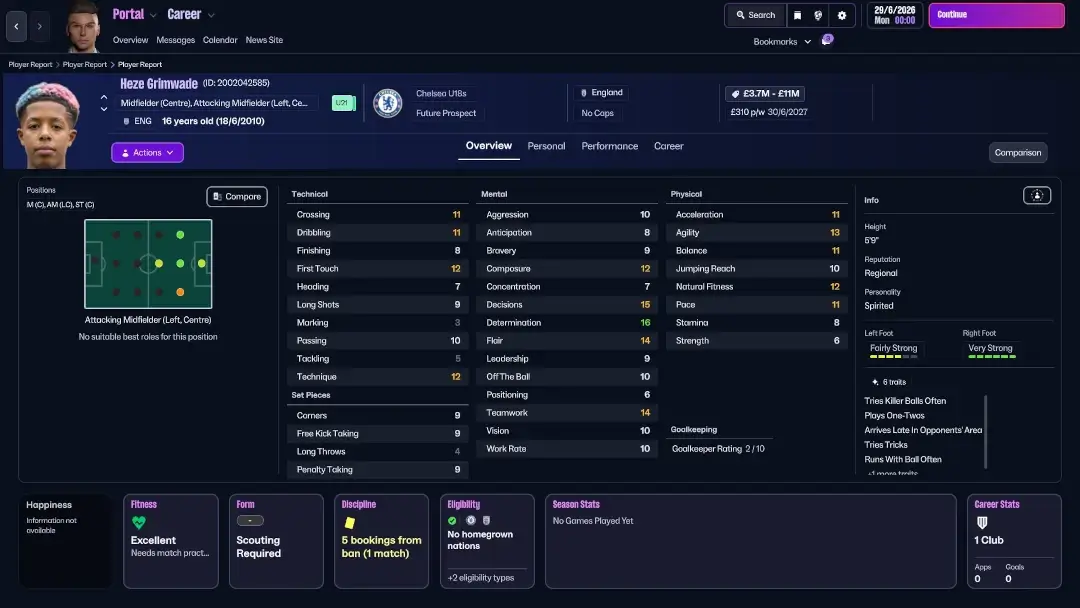Click Plays One-Twos trait

pyautogui.click(x=894, y=416)
